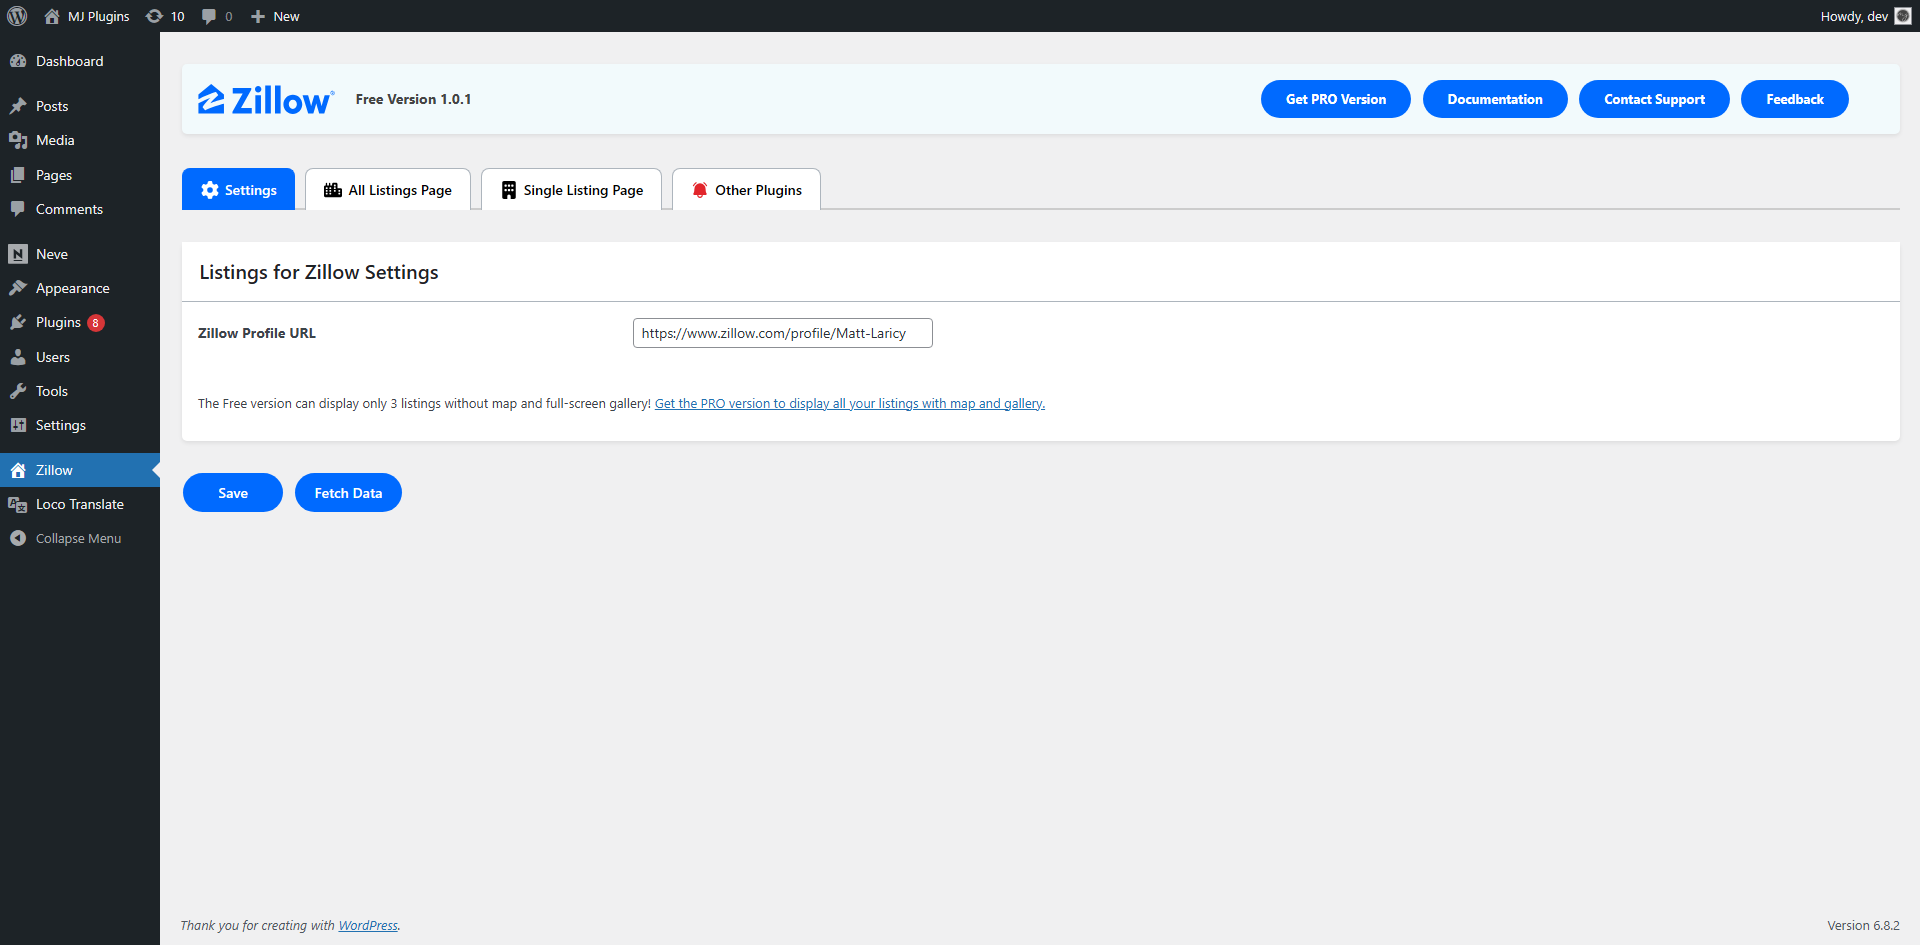The height and width of the screenshot is (945, 1920).
Task: Click the MJ Plugins site name
Action: (x=98, y=16)
